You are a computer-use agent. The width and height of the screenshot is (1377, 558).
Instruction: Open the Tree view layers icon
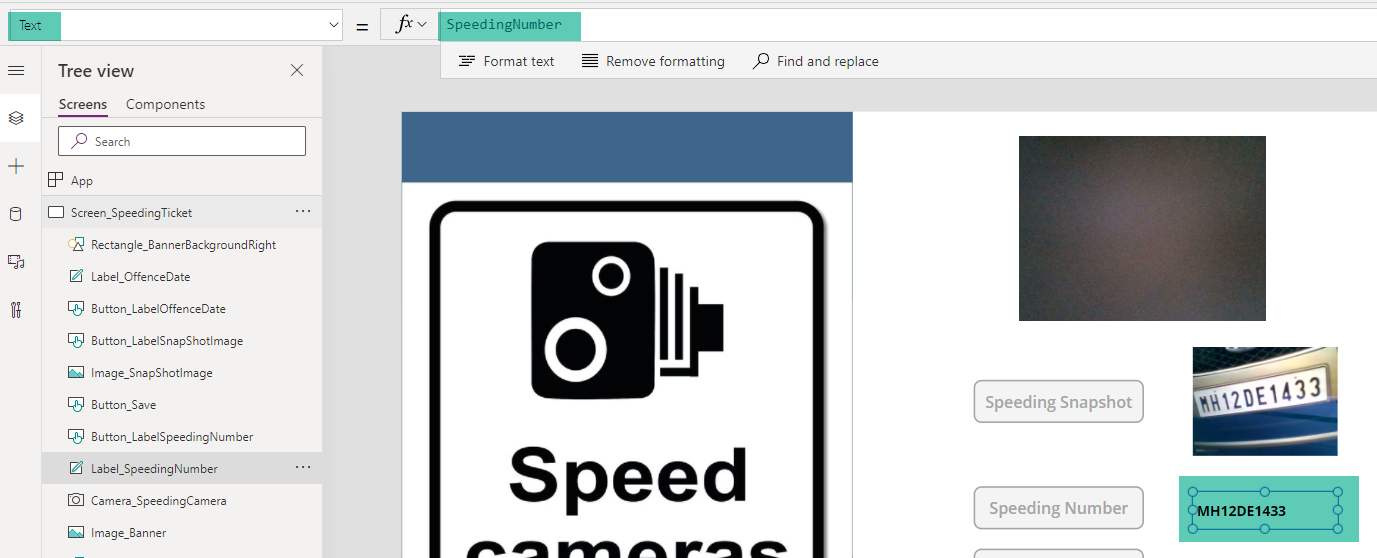click(15, 118)
